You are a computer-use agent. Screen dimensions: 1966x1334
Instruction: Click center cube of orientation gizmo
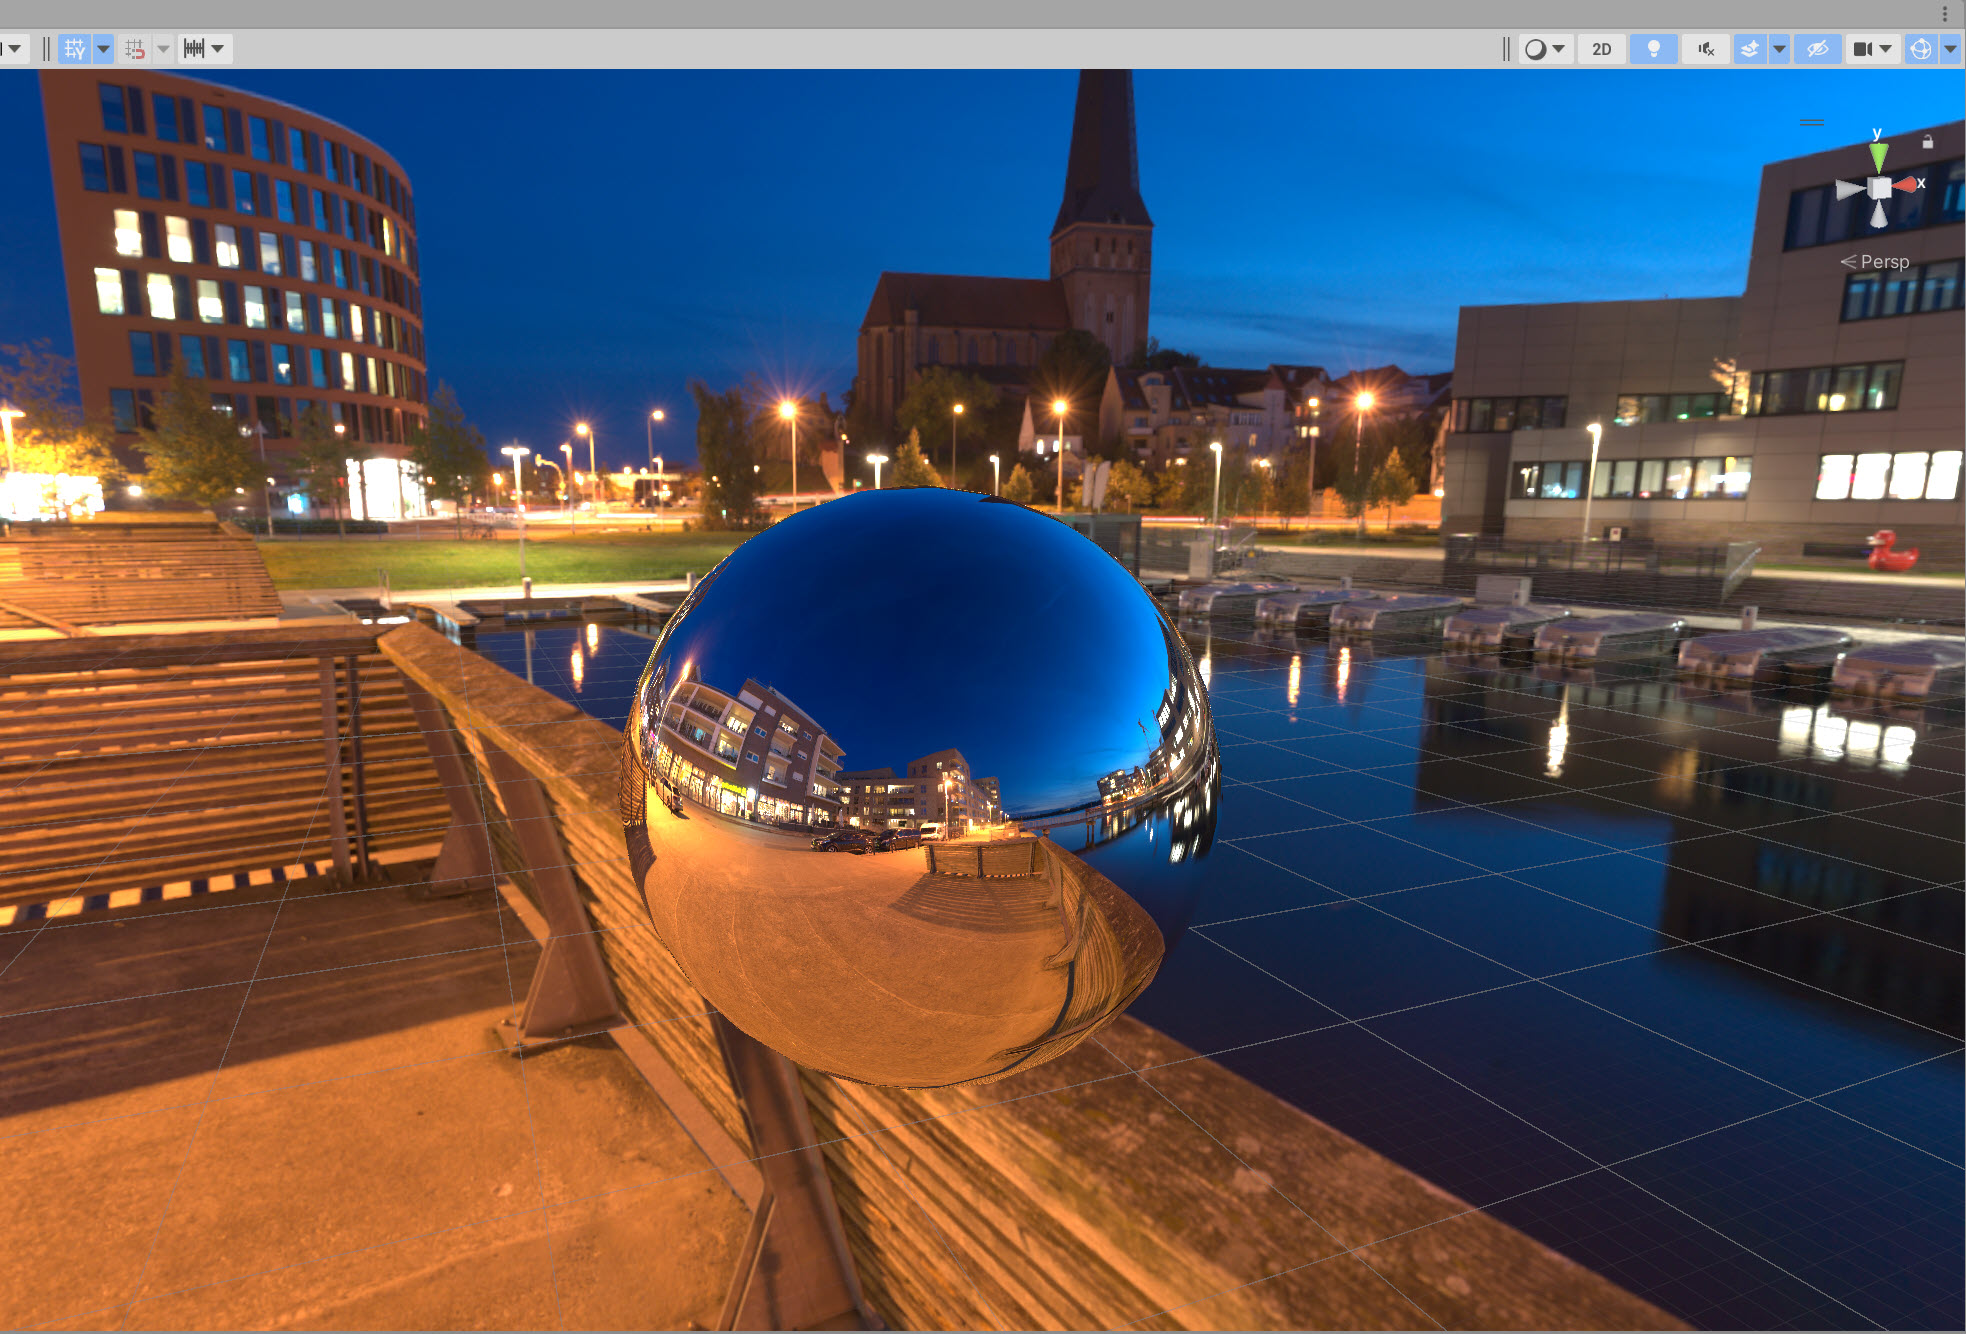click(1880, 188)
